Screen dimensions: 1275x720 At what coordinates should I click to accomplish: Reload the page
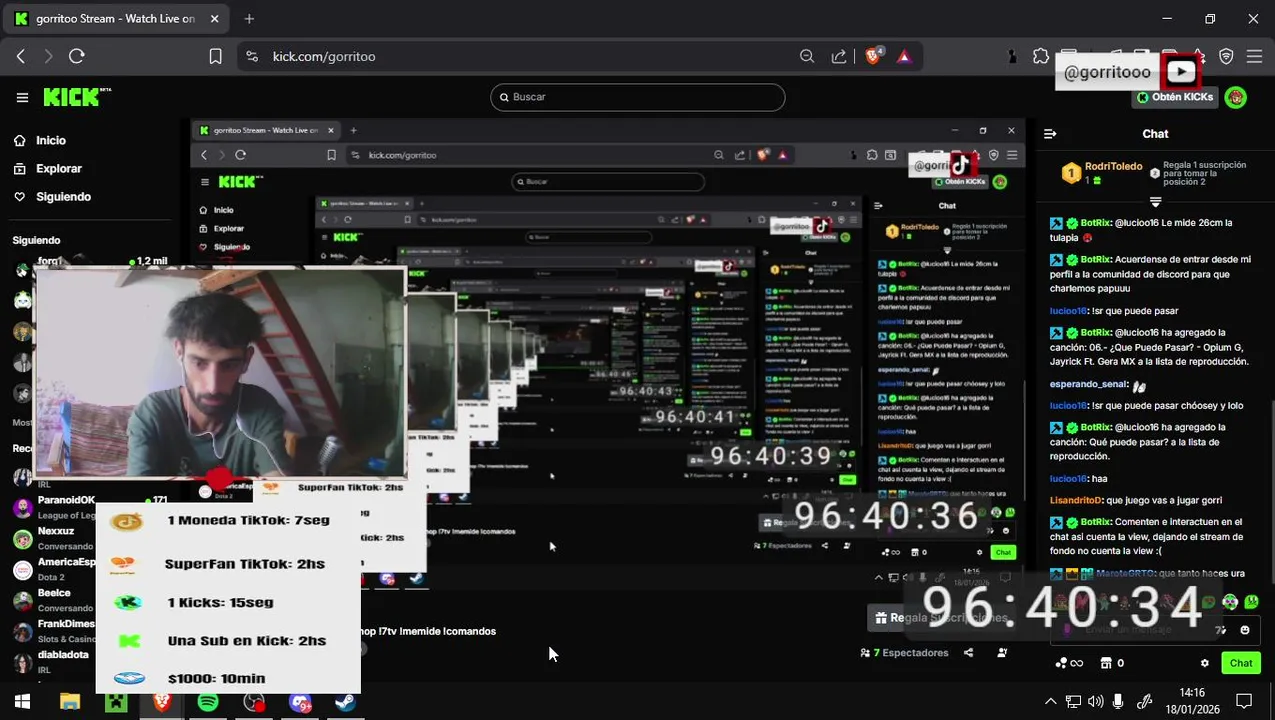[77, 57]
